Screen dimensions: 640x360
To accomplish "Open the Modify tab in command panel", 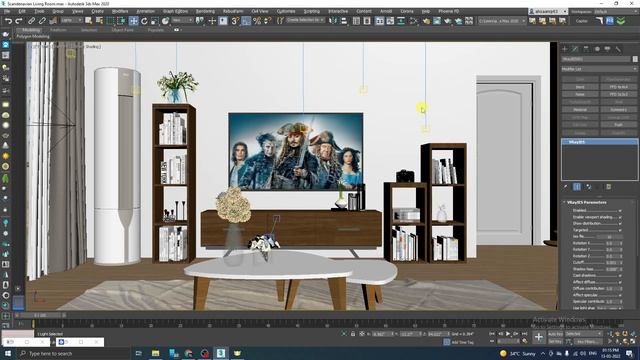I will click(x=576, y=49).
